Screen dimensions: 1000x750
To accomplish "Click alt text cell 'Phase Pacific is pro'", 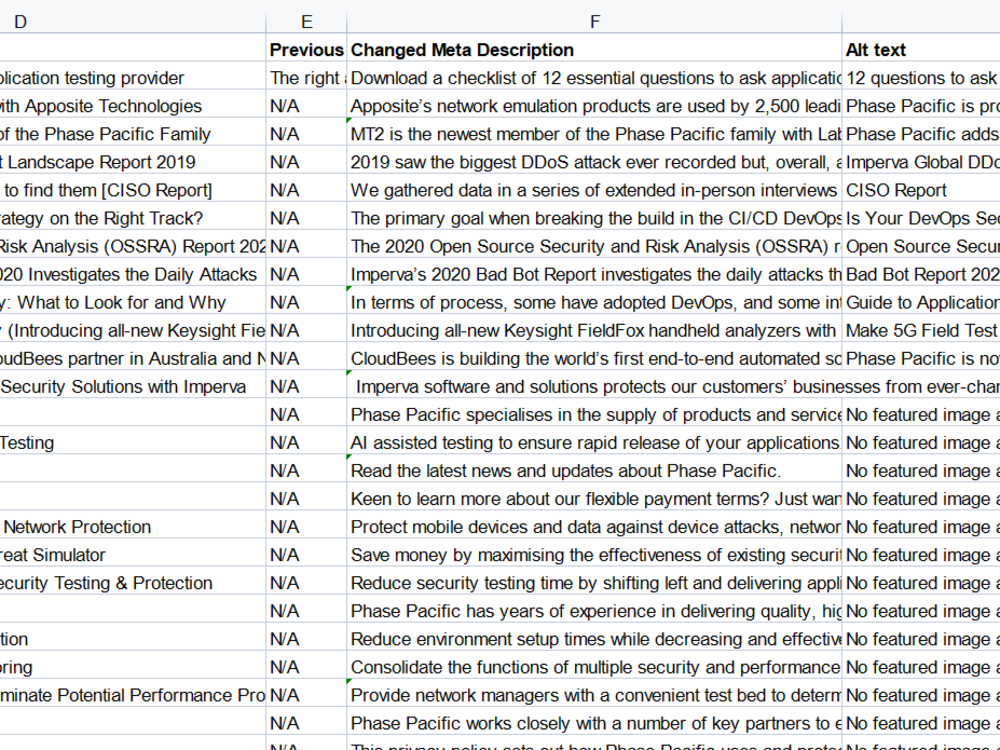I will [x=921, y=106].
